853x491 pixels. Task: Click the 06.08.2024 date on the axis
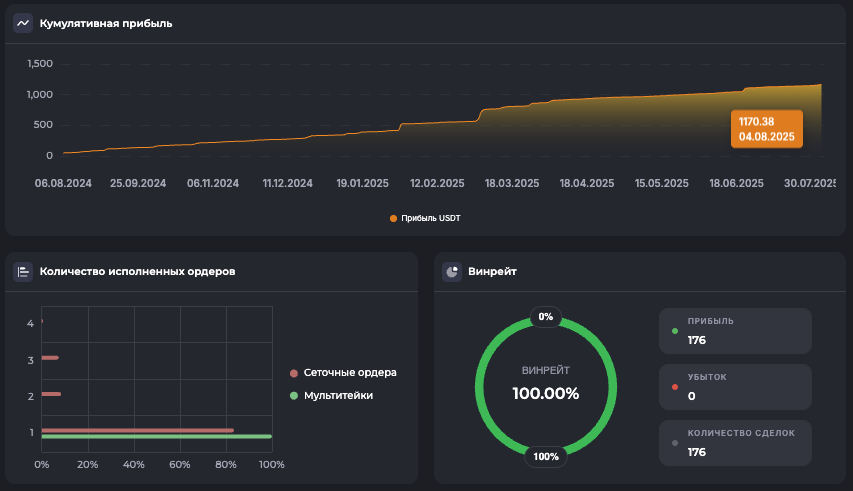click(63, 184)
